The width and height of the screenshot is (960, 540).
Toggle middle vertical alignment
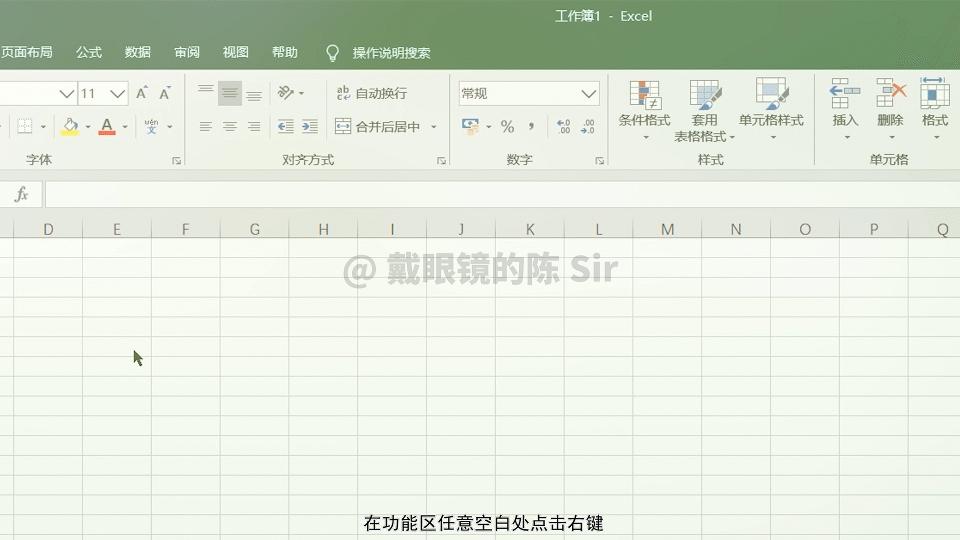pos(230,93)
